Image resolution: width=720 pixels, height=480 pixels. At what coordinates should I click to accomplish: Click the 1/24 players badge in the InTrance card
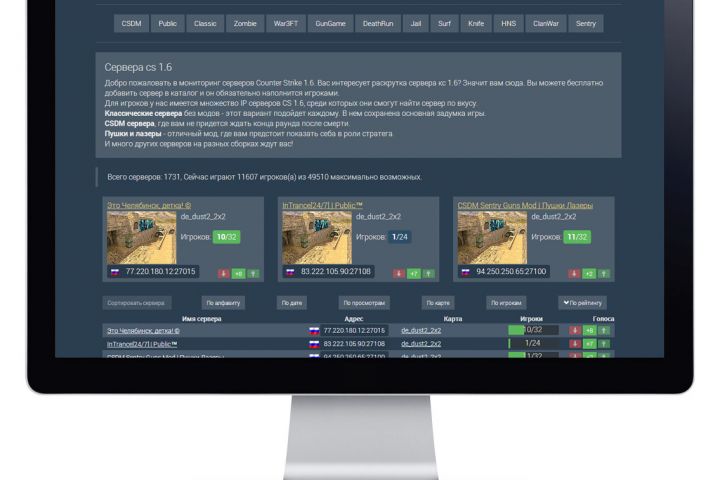click(399, 237)
